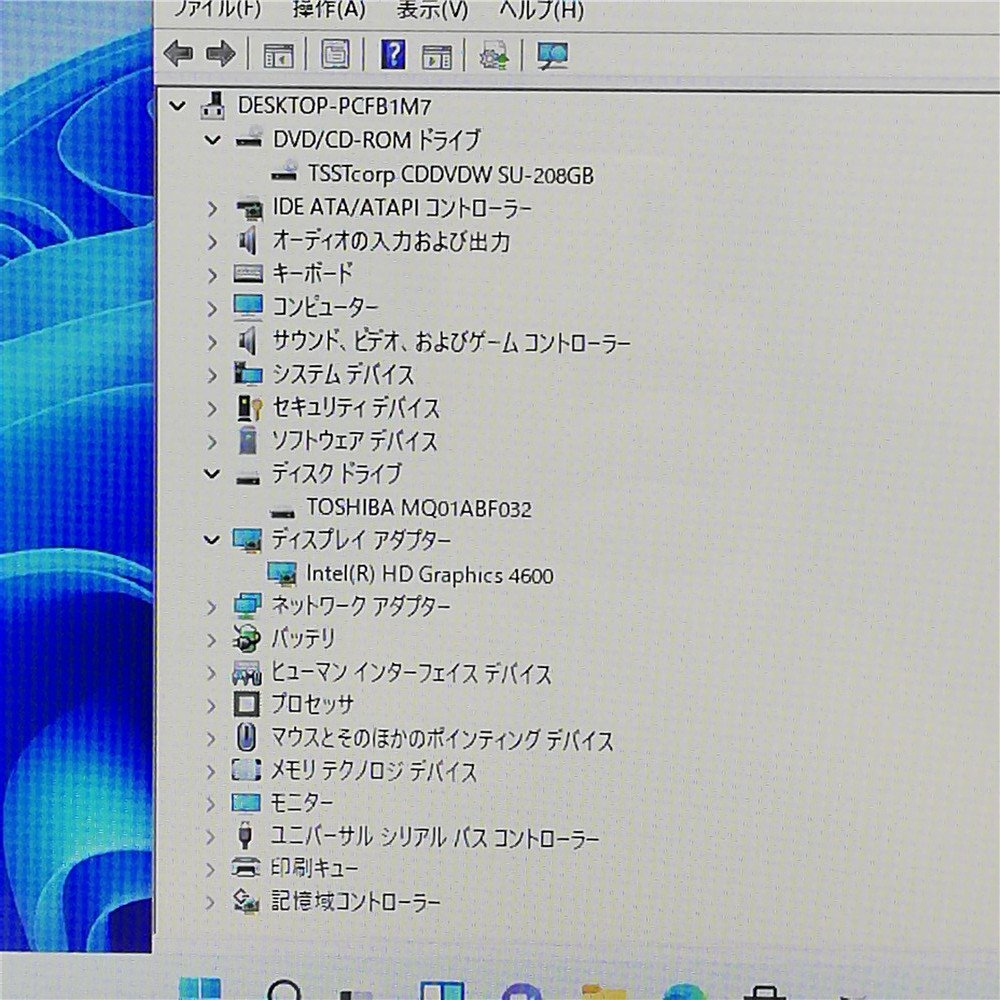Click the network adapter category icon
This screenshot has height=1000, width=1000.
[x=247, y=607]
